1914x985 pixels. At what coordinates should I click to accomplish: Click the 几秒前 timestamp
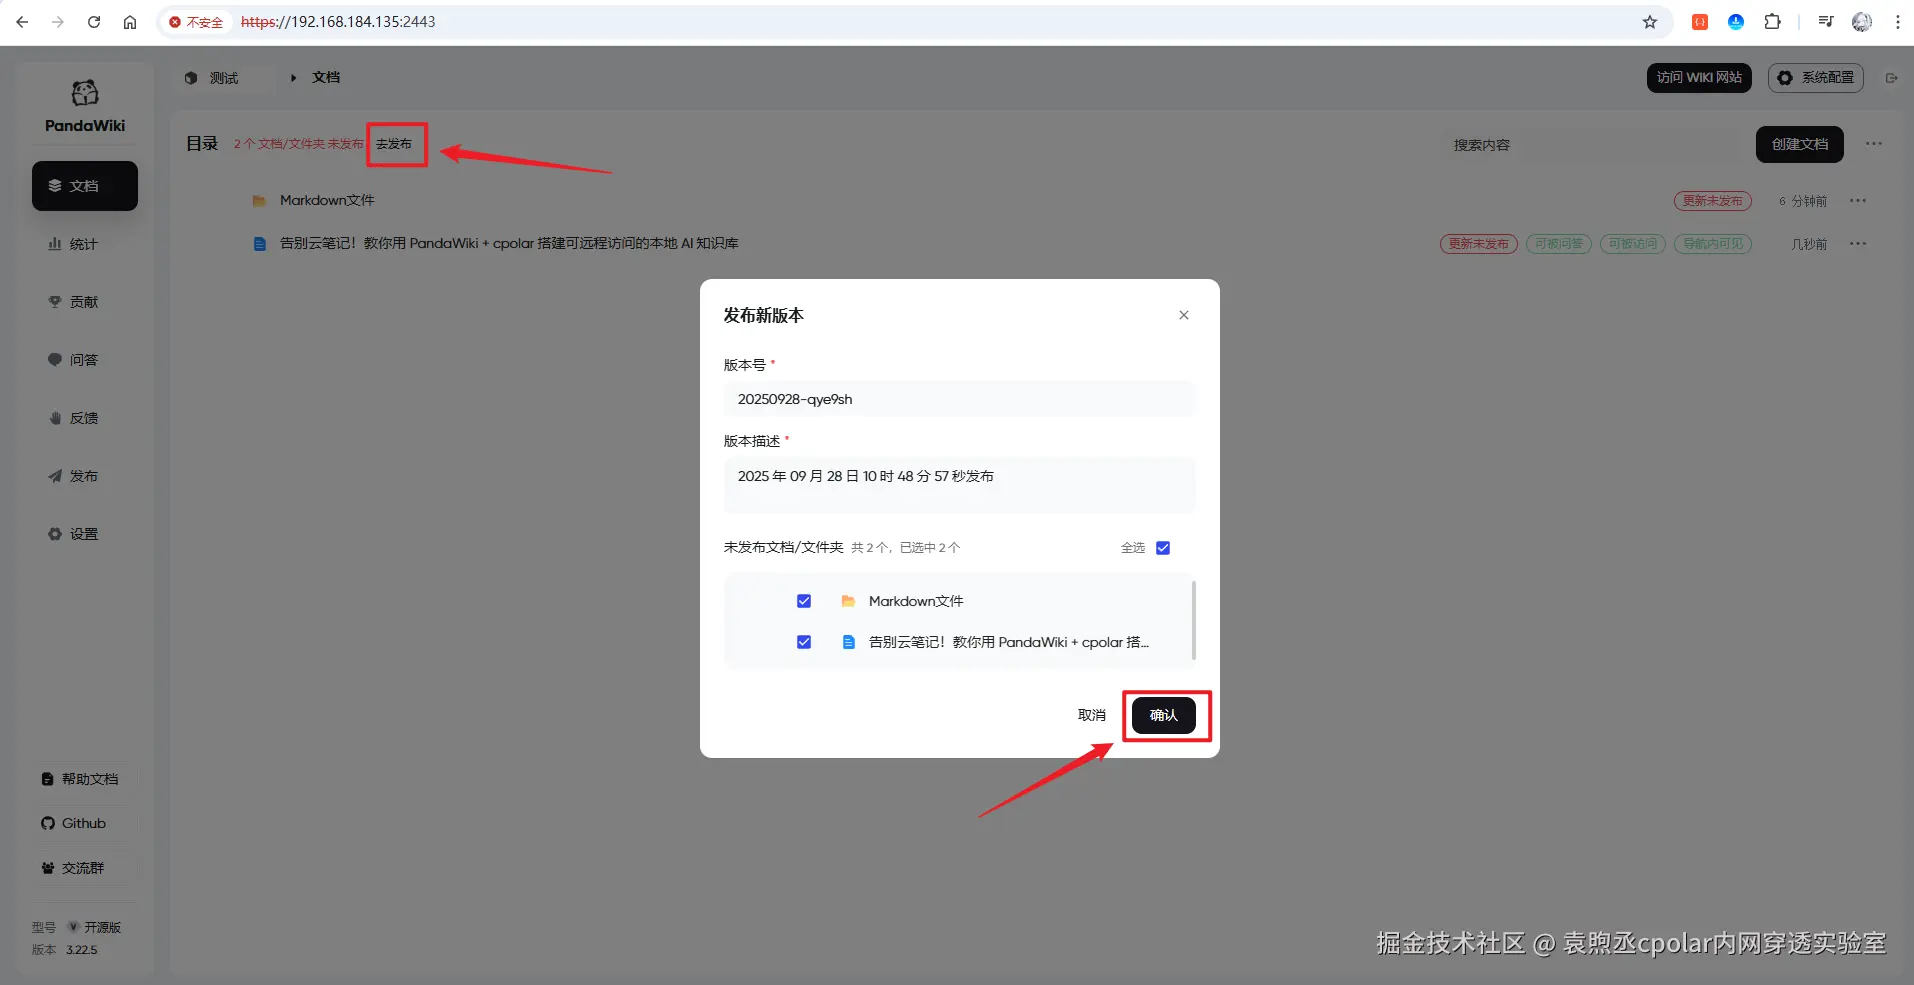[x=1809, y=244]
